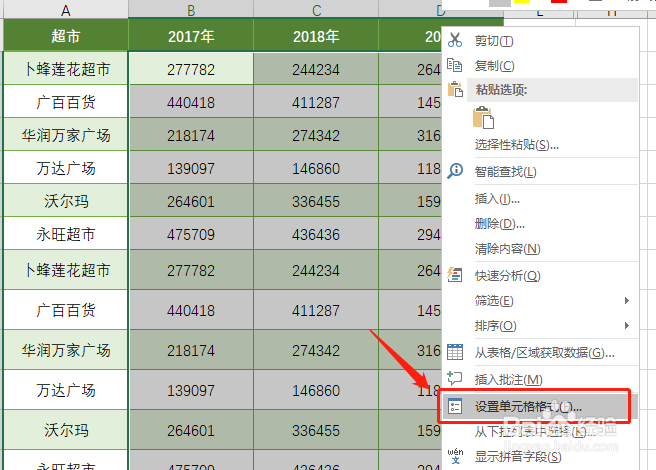Click the second 264601 cell in column B
The width and height of the screenshot is (656, 470).
click(x=191, y=430)
